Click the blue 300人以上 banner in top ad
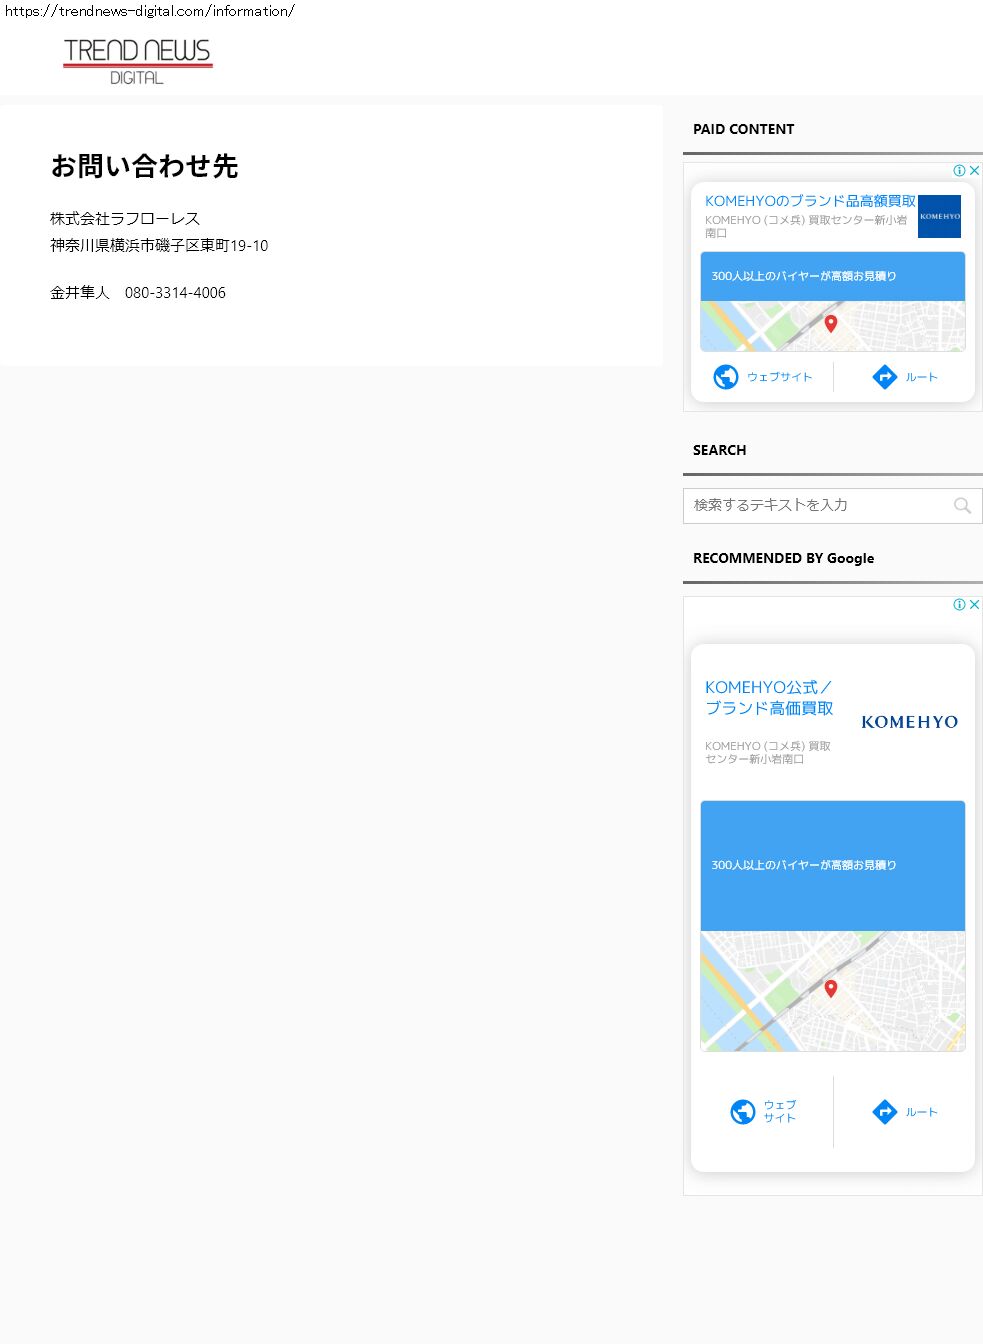The height and width of the screenshot is (1344, 983). (x=832, y=276)
